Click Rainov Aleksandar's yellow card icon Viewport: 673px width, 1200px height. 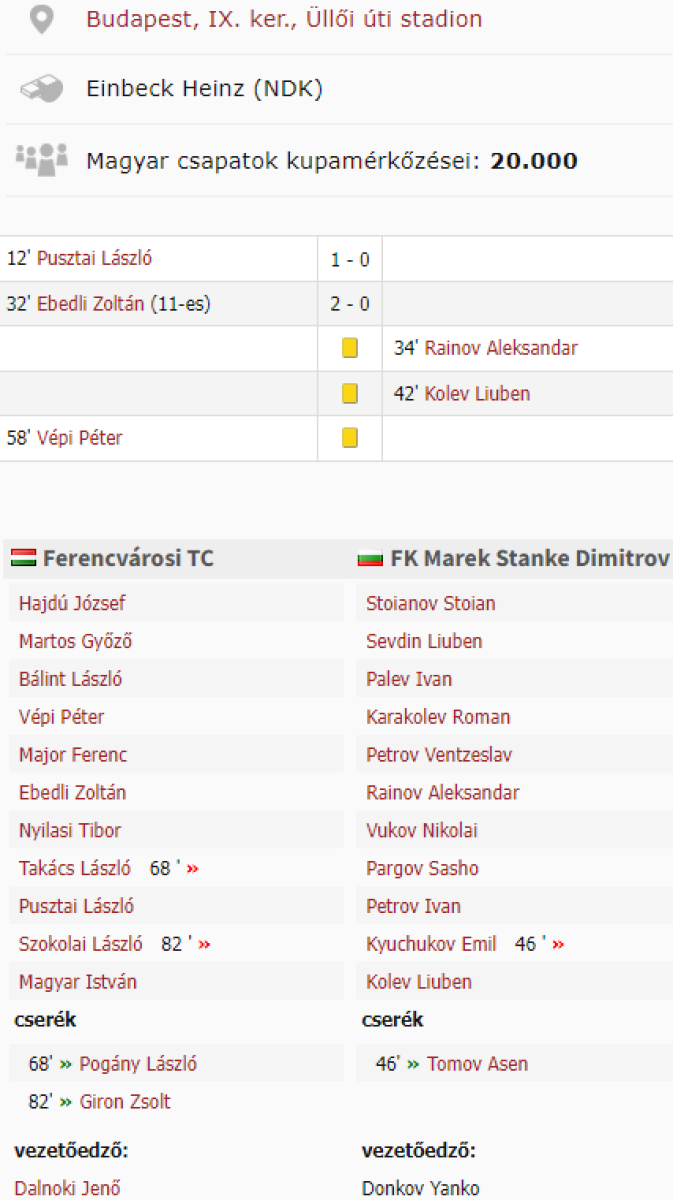(x=350, y=348)
